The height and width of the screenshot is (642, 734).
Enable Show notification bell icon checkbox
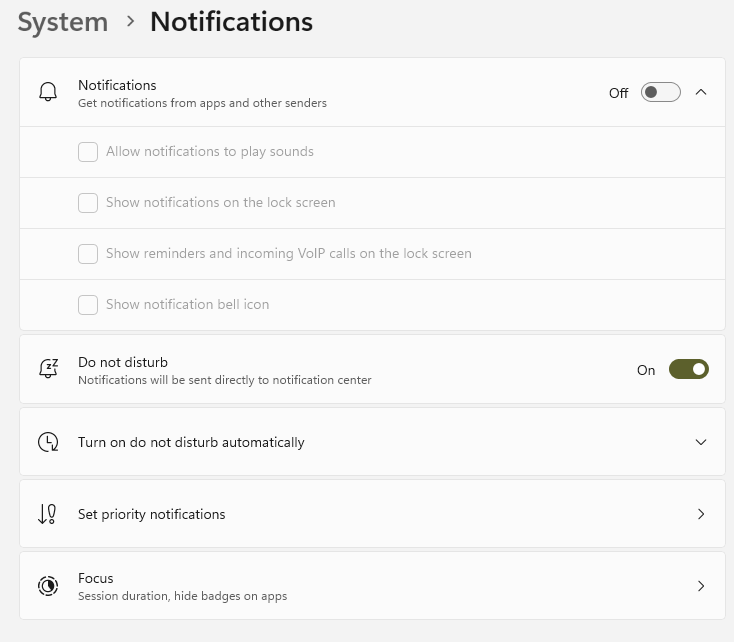pyautogui.click(x=88, y=305)
